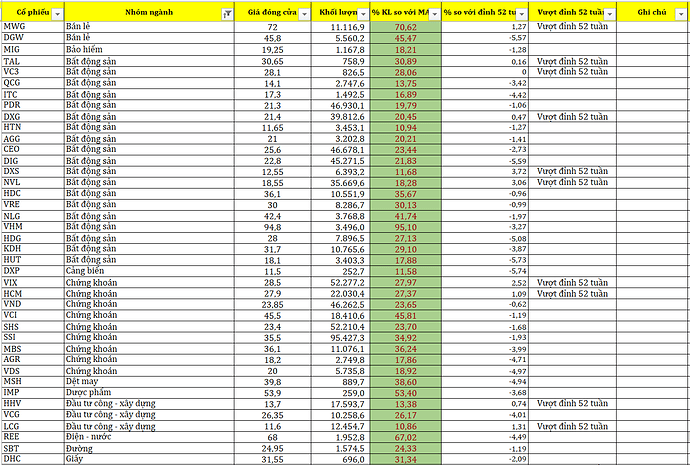This screenshot has width=690, height=465.
Task: Open the Nhóm ngành active filter button
Action: click(x=228, y=14)
